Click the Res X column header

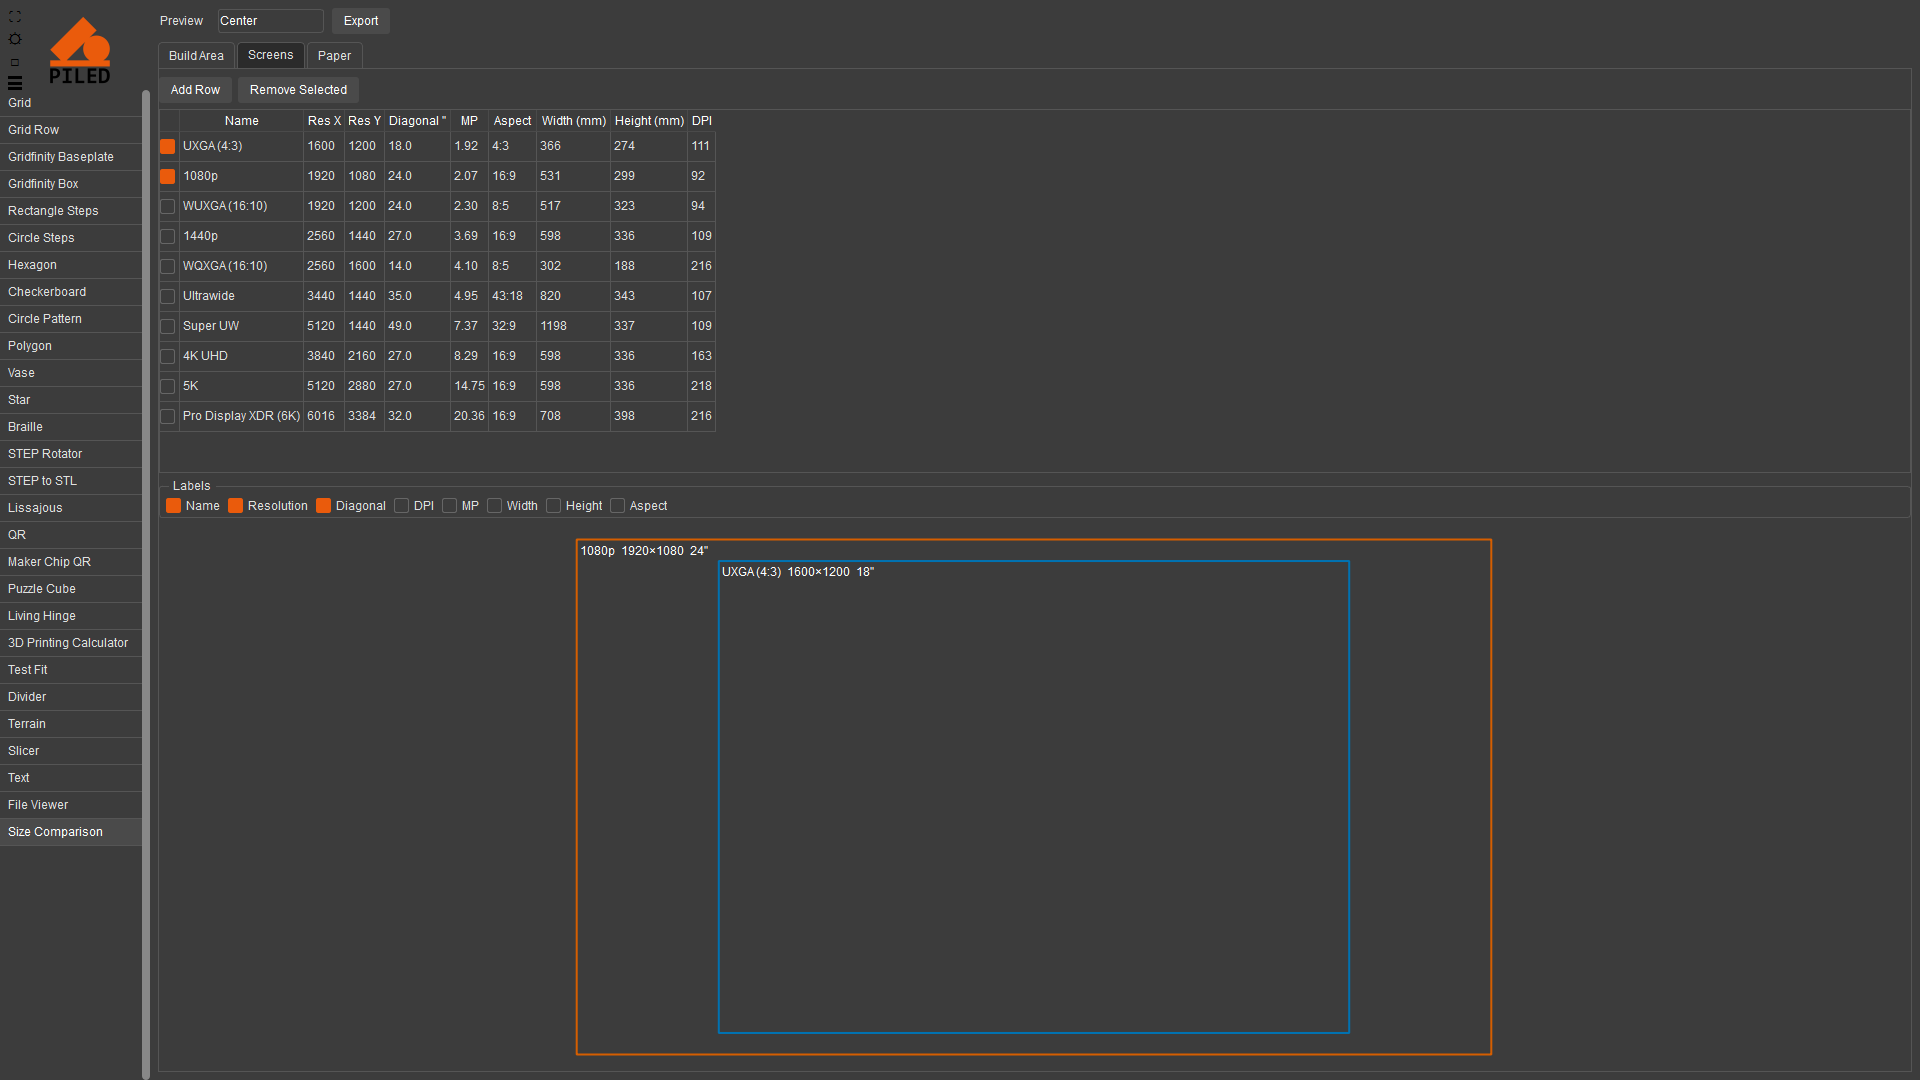point(324,121)
